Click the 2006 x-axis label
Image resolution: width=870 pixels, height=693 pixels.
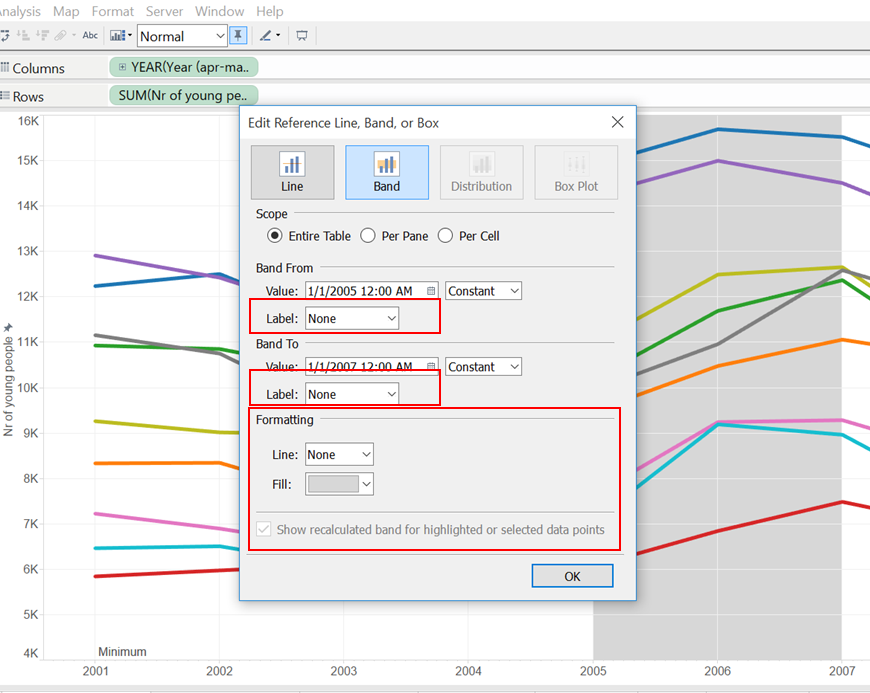[717, 671]
